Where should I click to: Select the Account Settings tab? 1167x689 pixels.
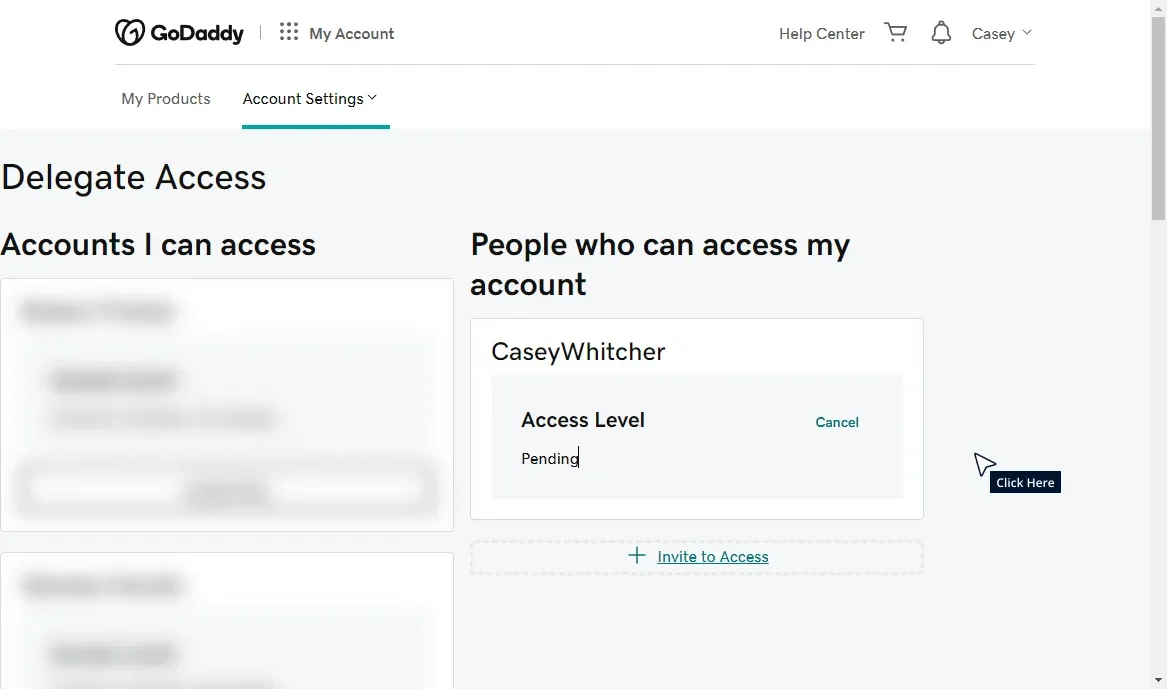(304, 98)
